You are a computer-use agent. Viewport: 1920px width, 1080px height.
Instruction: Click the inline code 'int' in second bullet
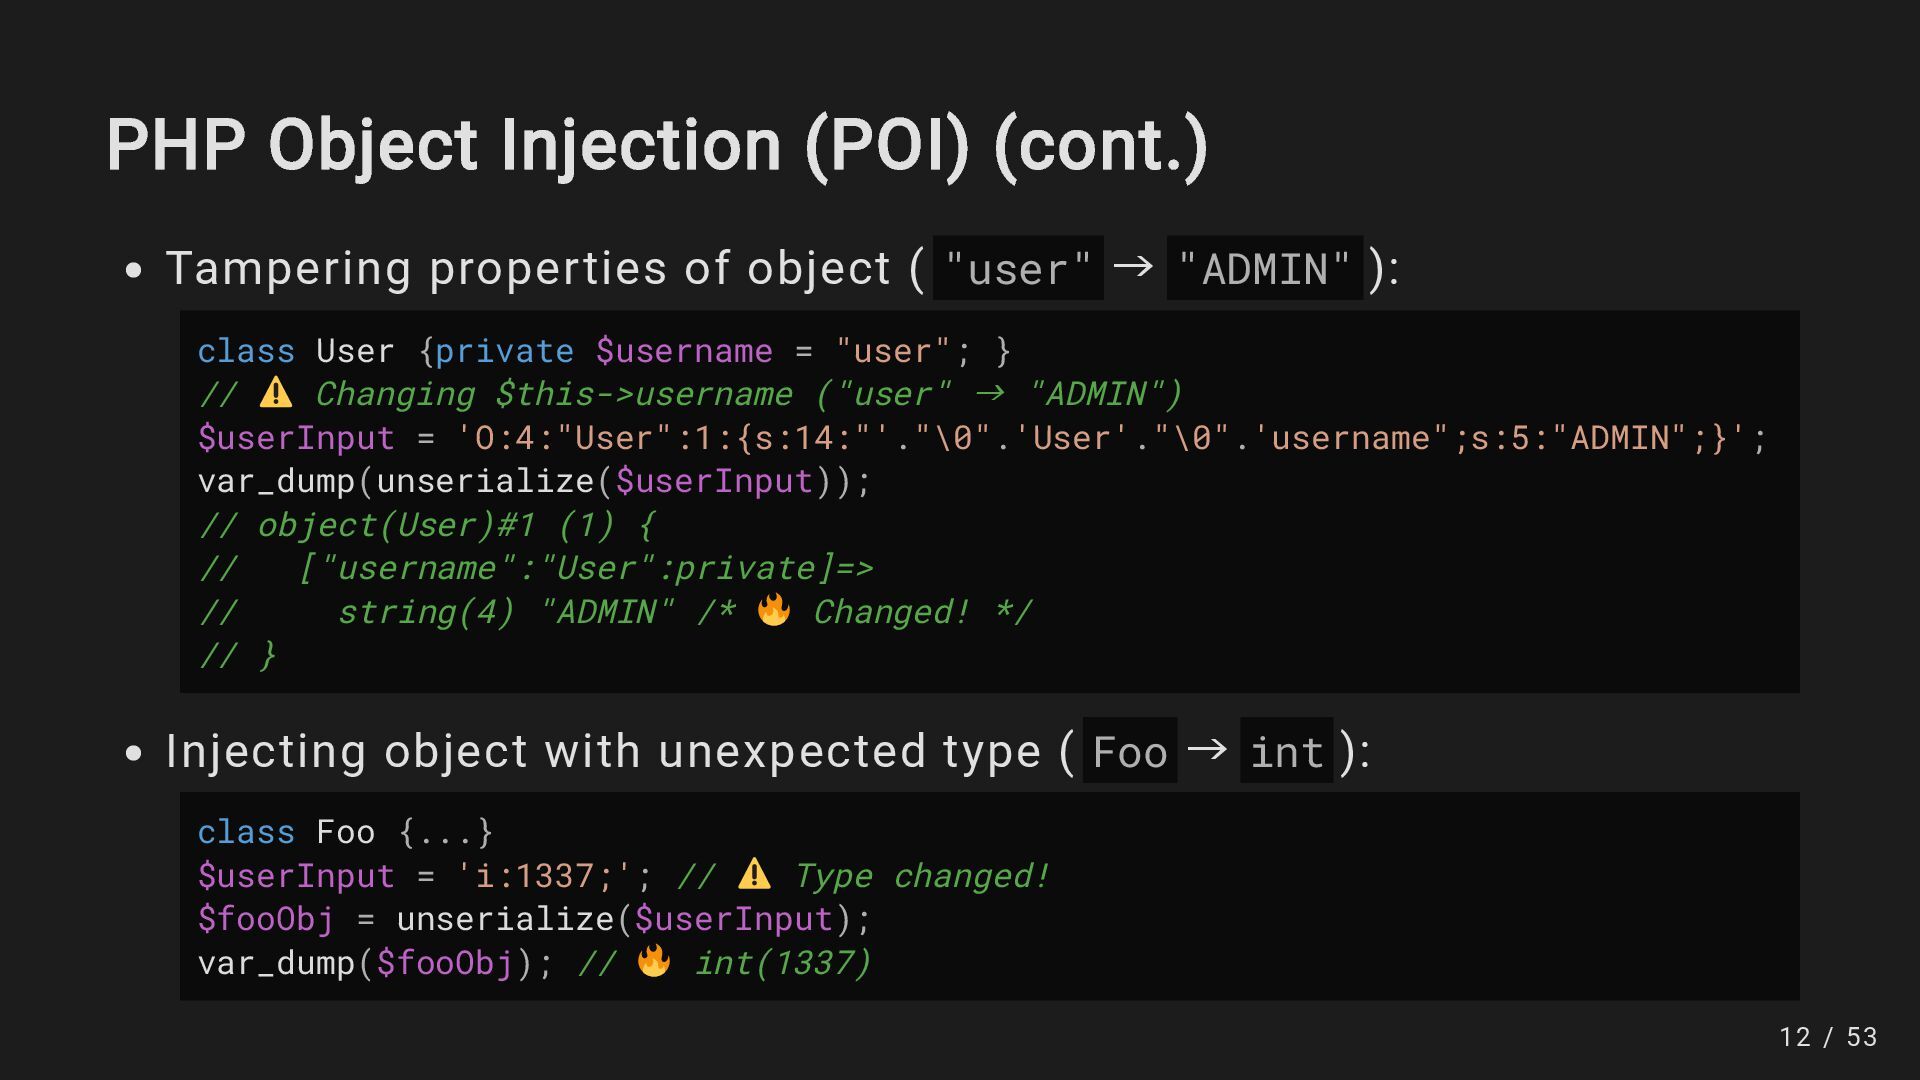pyautogui.click(x=1287, y=751)
